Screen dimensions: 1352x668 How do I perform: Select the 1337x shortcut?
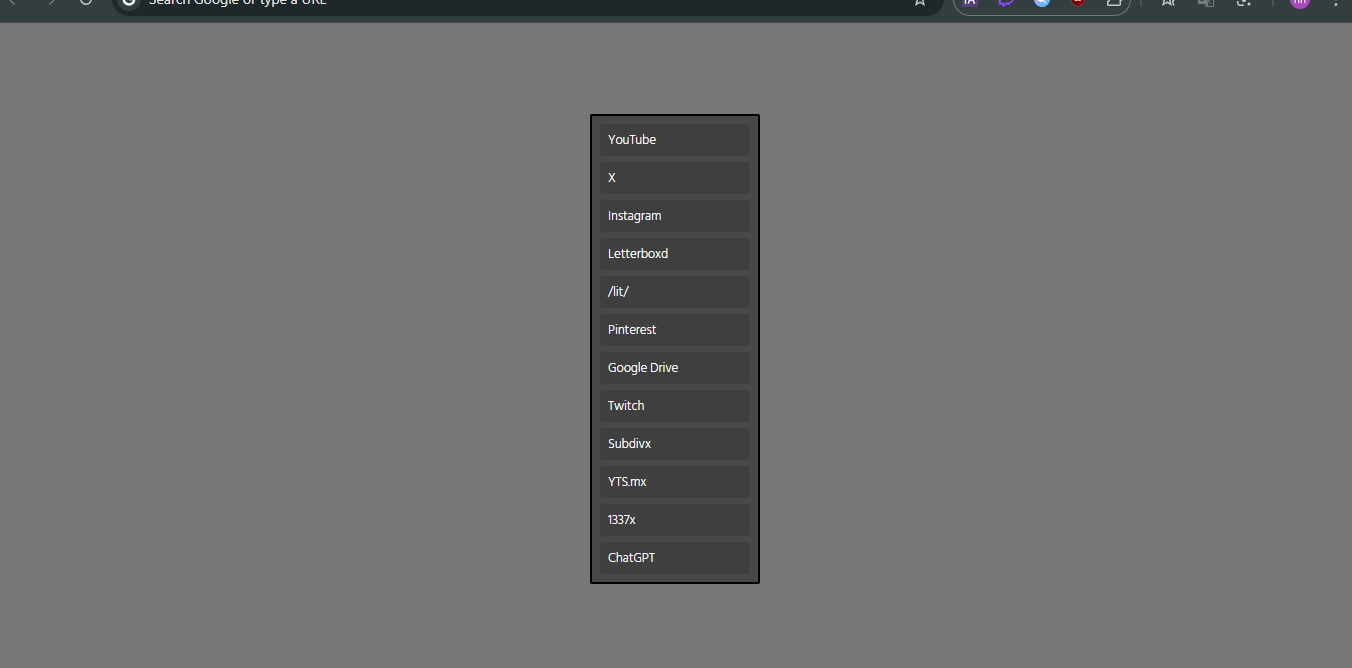click(674, 520)
